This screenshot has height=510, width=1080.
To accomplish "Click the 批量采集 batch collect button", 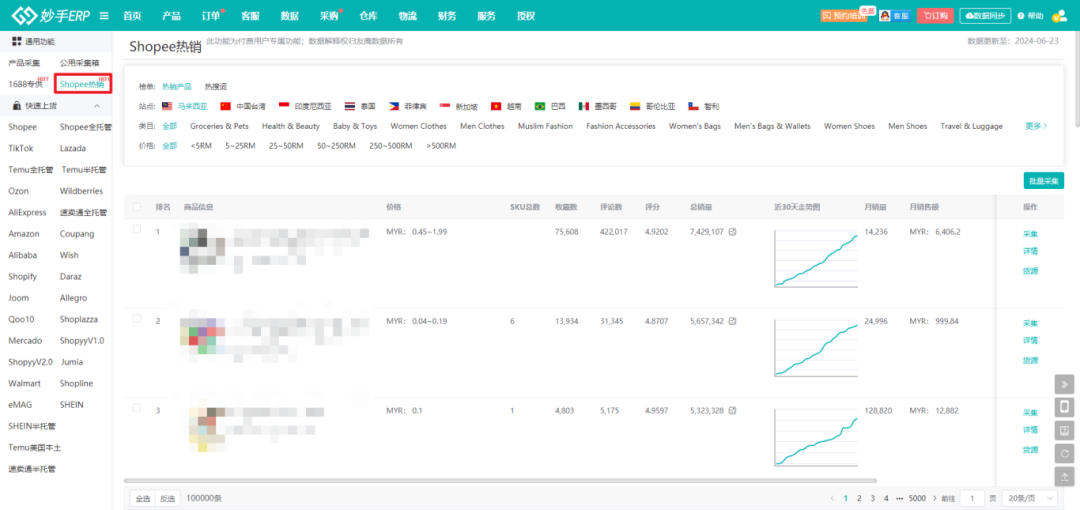I will click(x=1043, y=181).
